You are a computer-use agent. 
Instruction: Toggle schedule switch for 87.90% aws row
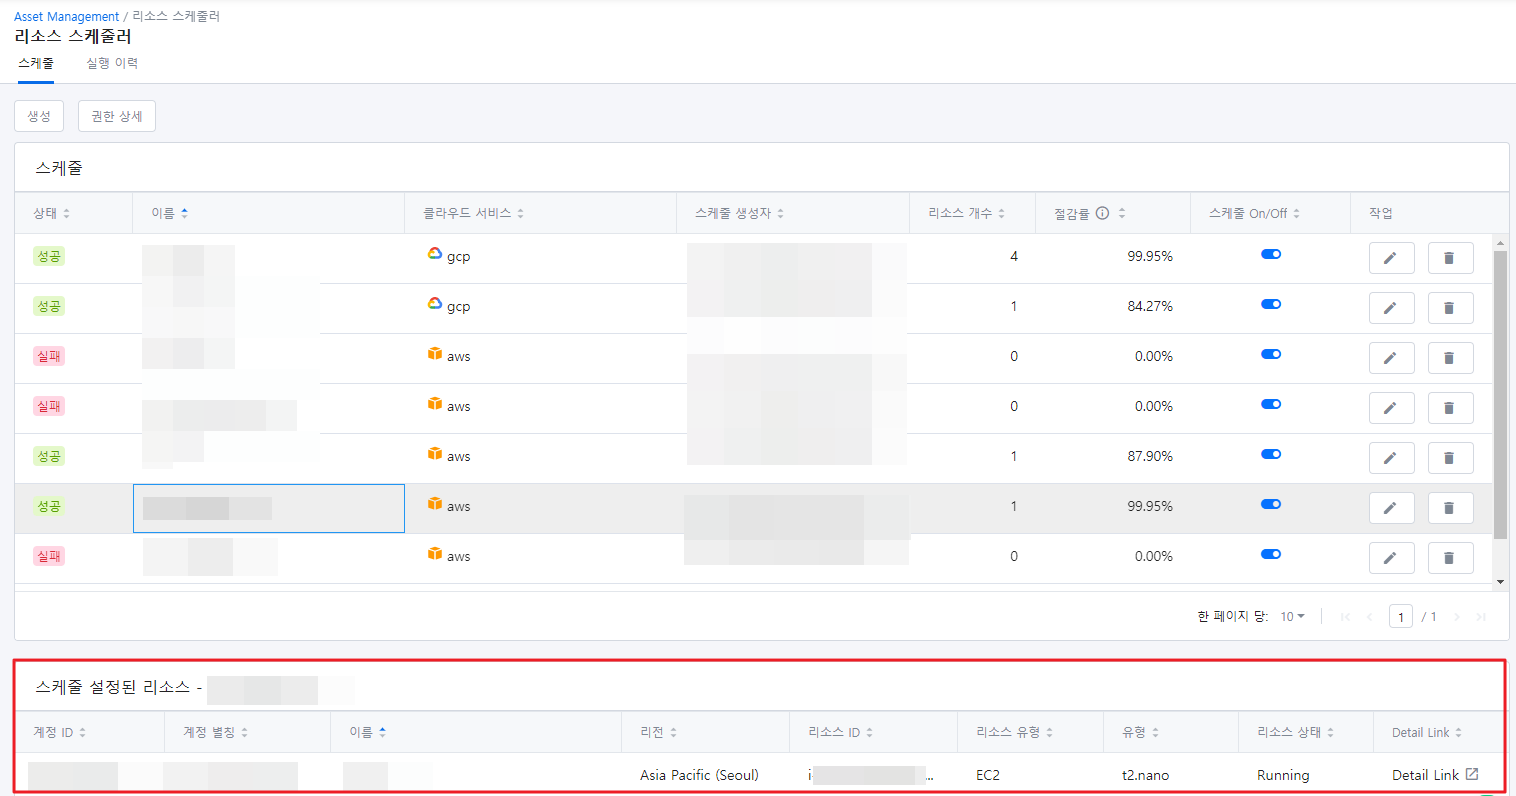coord(1271,454)
